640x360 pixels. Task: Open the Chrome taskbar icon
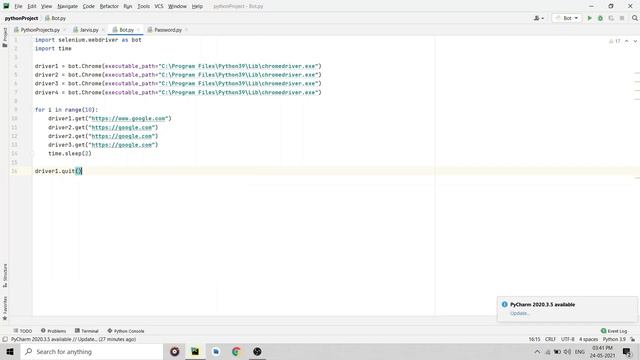coord(236,351)
